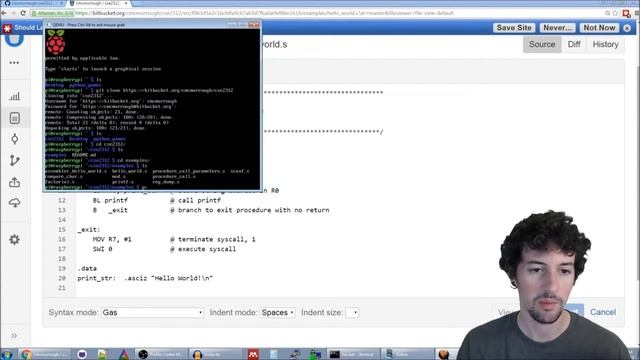Expand the sidebar with double-chevron icon
Screen dimensions: 640x360
pos(14,336)
